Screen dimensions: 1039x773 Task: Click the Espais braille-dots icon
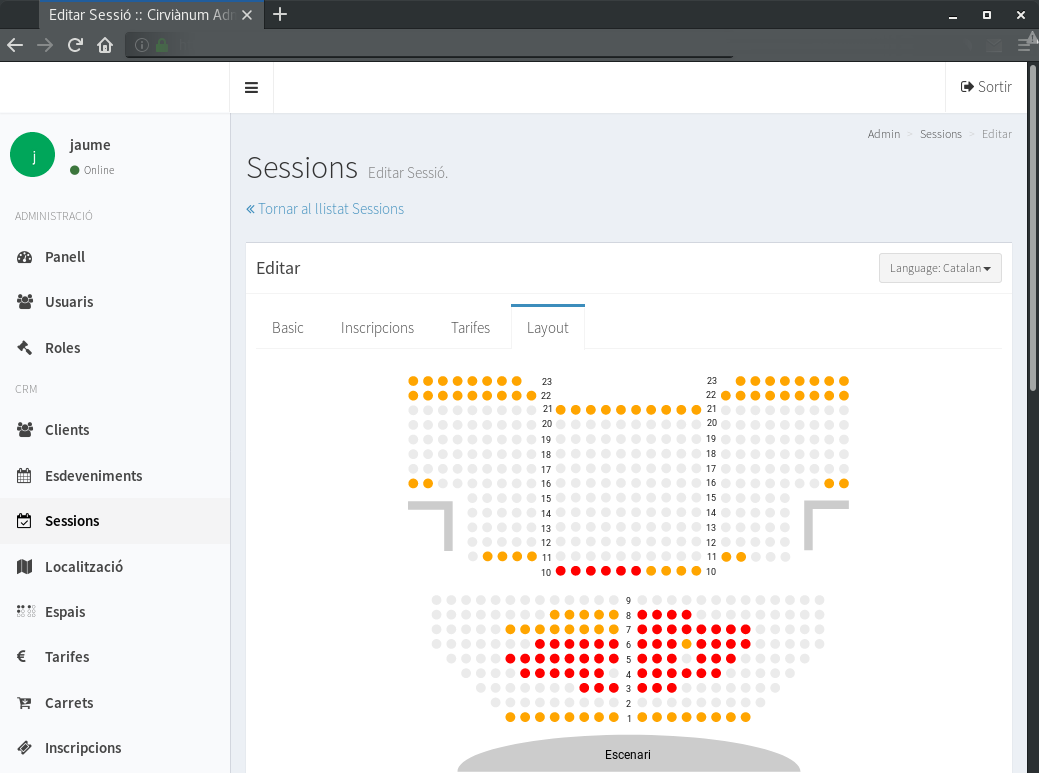(25, 612)
